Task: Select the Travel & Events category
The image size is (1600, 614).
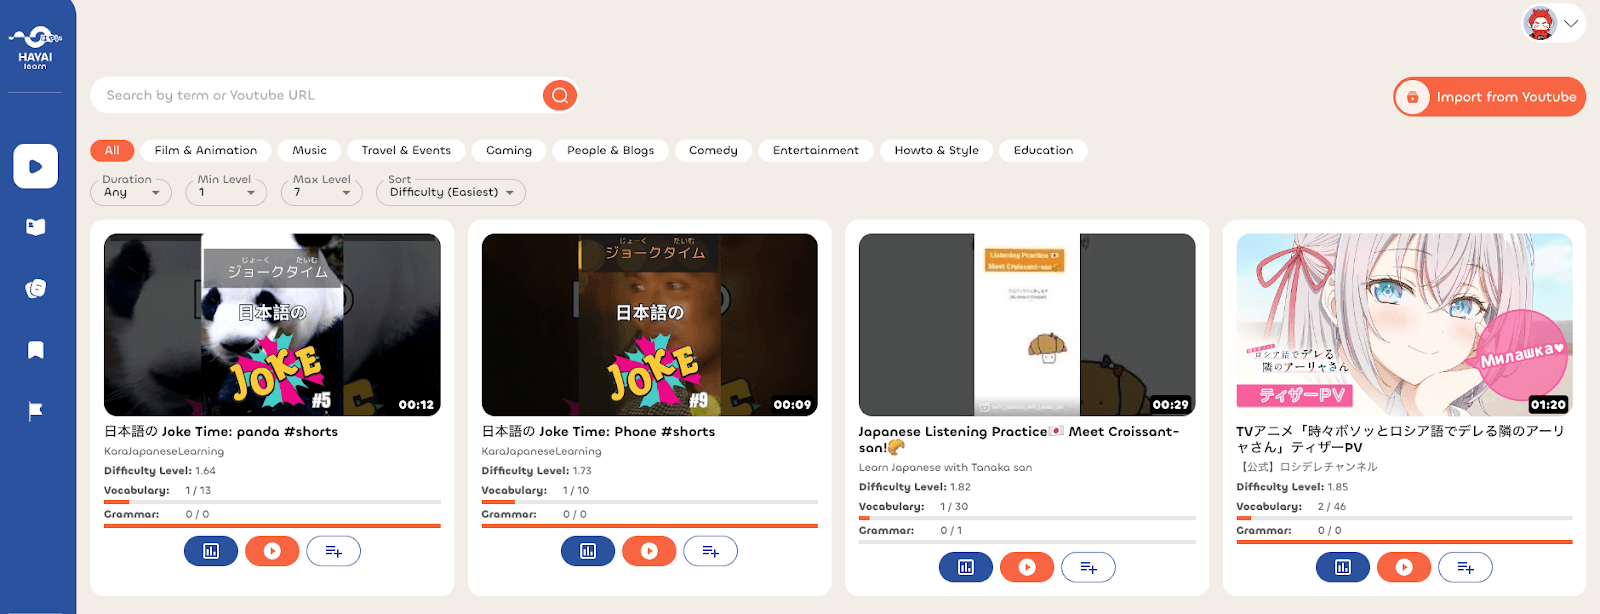Action: click(406, 150)
